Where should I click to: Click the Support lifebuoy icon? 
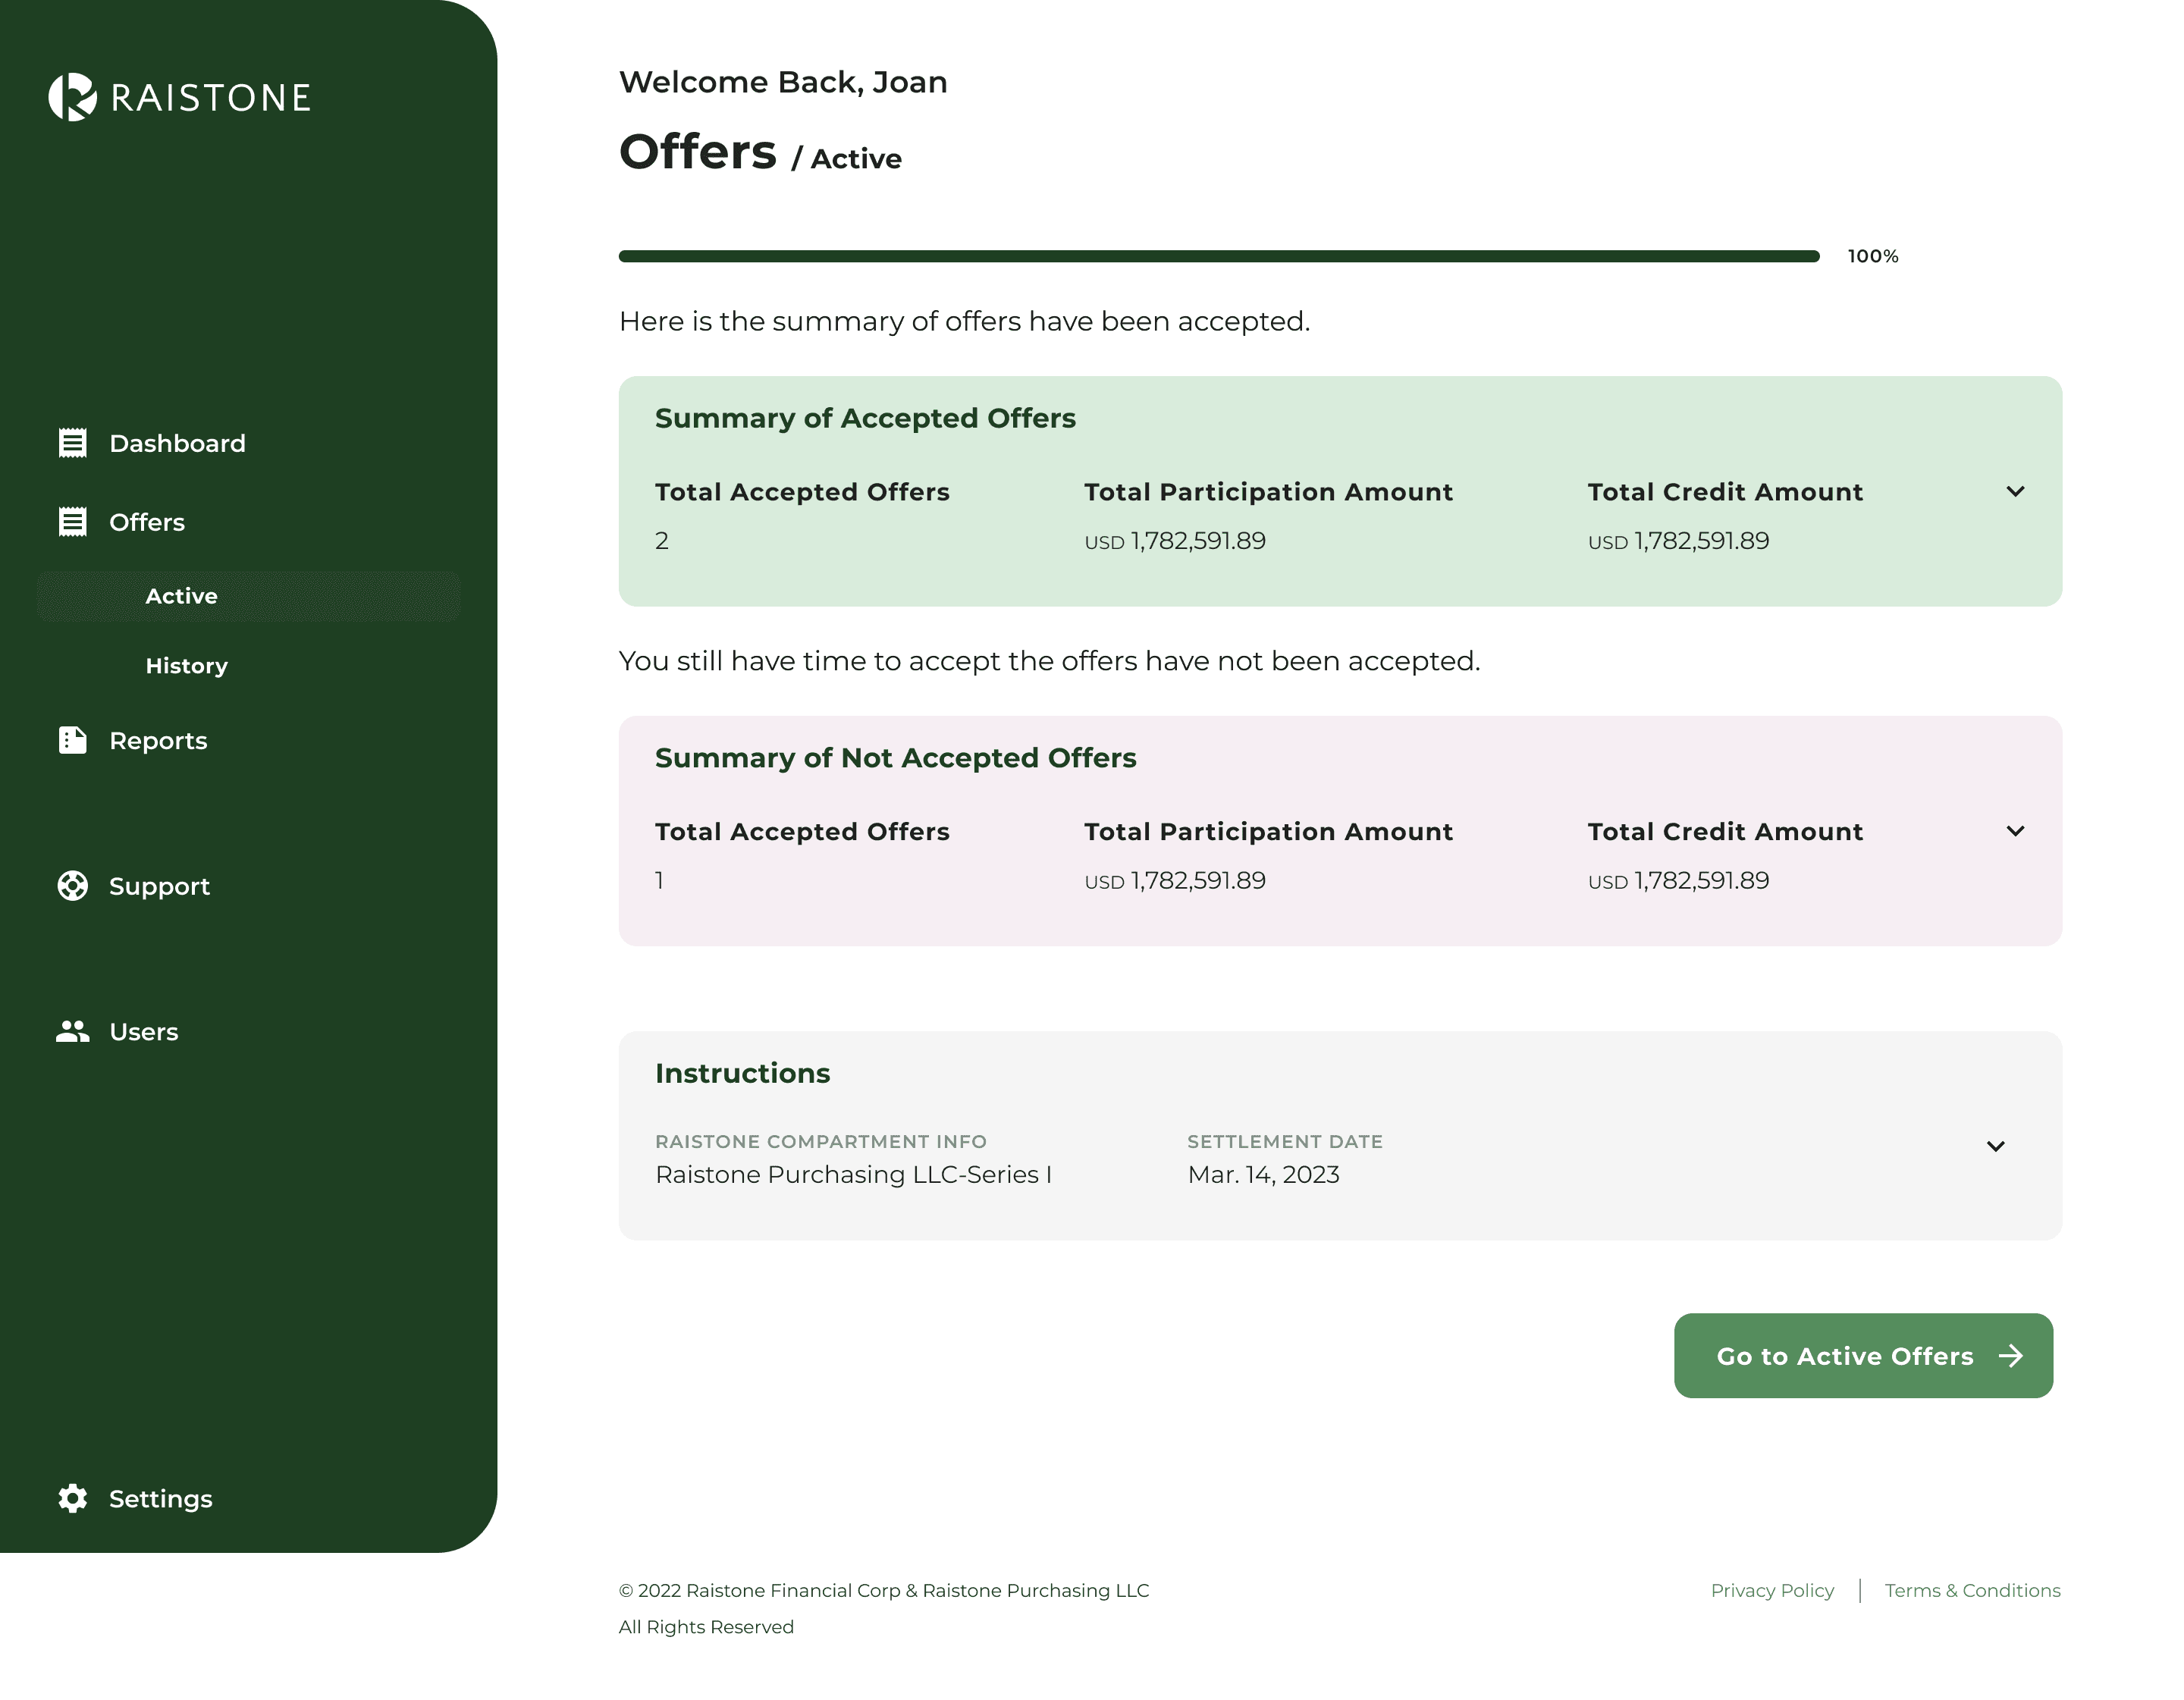[72, 886]
